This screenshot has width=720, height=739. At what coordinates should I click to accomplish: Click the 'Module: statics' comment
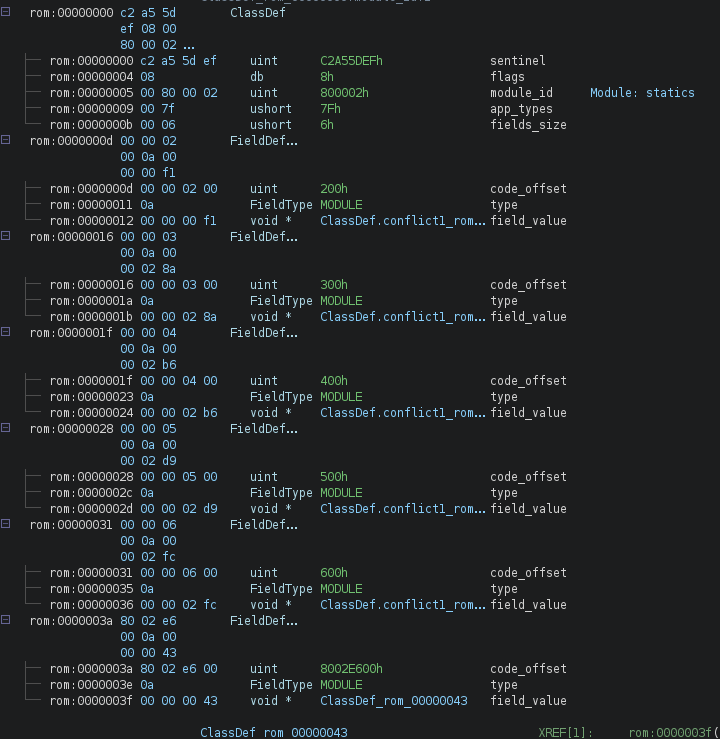642,93
